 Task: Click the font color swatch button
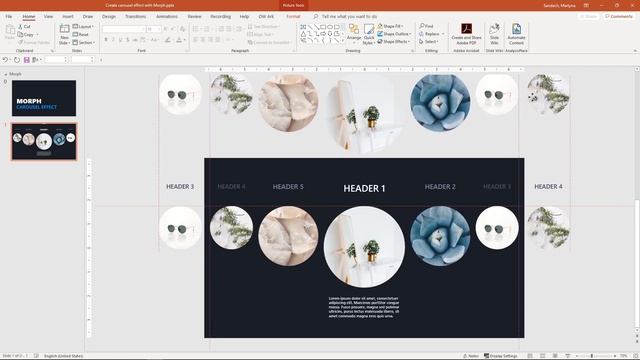coord(179,40)
